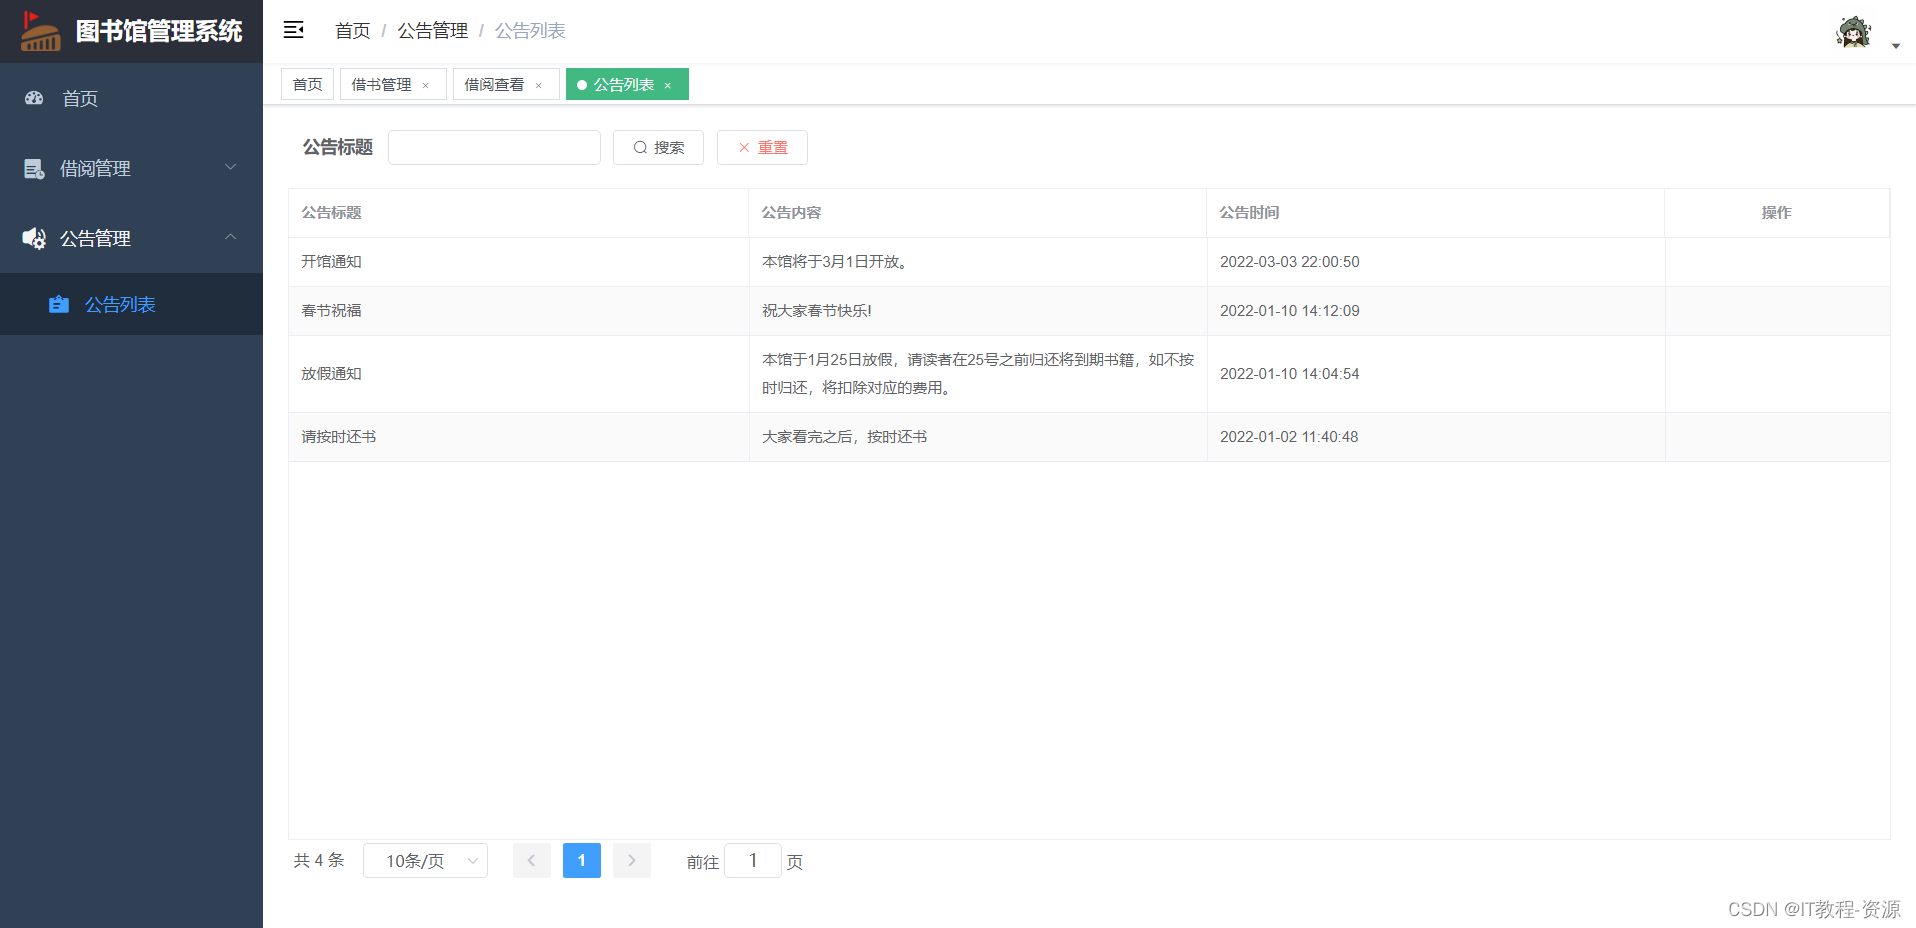Click time 2022-01-02 11:40:48
This screenshot has width=1916, height=928.
[x=1289, y=436]
